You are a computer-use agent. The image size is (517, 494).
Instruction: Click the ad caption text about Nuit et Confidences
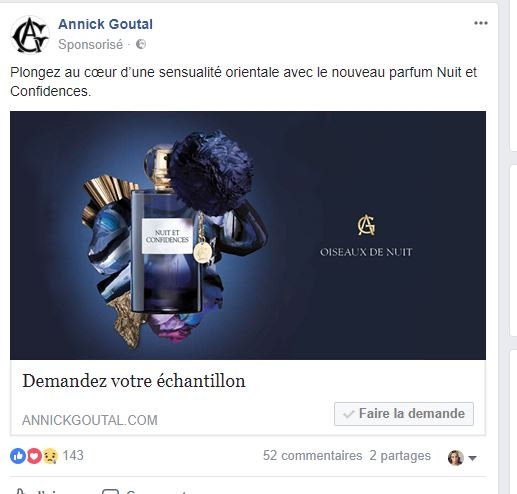243,81
